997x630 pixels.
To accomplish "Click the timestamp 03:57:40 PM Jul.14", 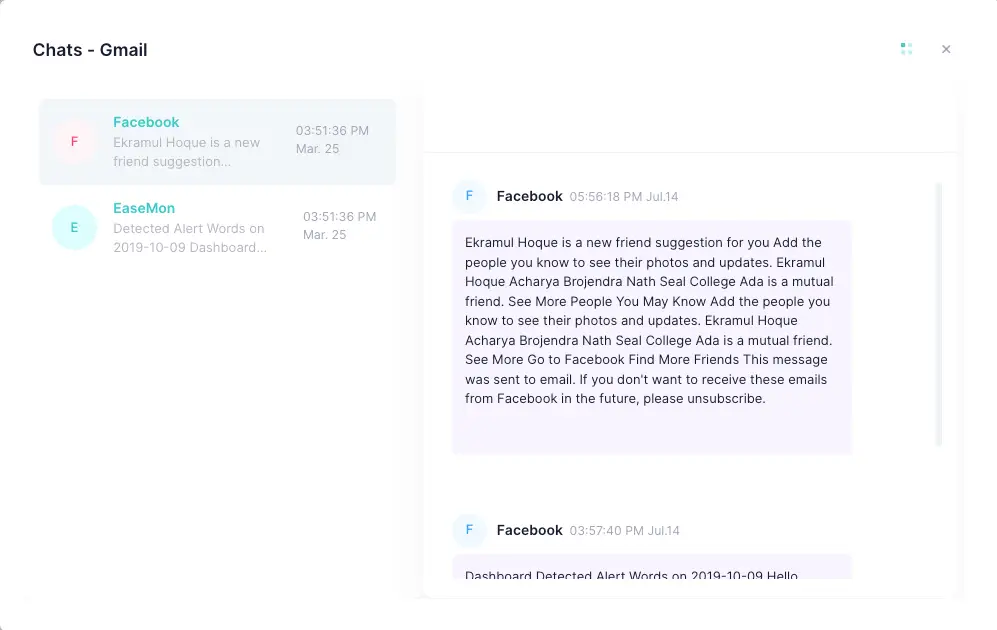I will pos(622,530).
